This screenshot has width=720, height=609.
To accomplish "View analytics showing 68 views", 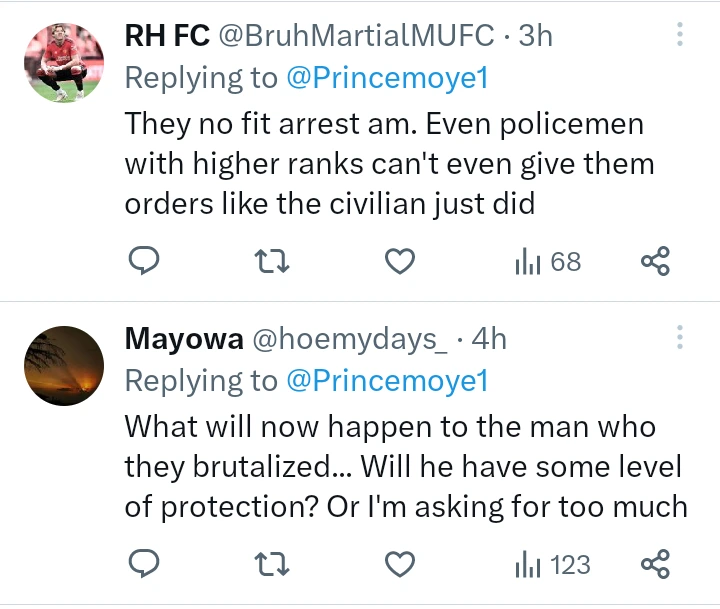I will [x=547, y=262].
